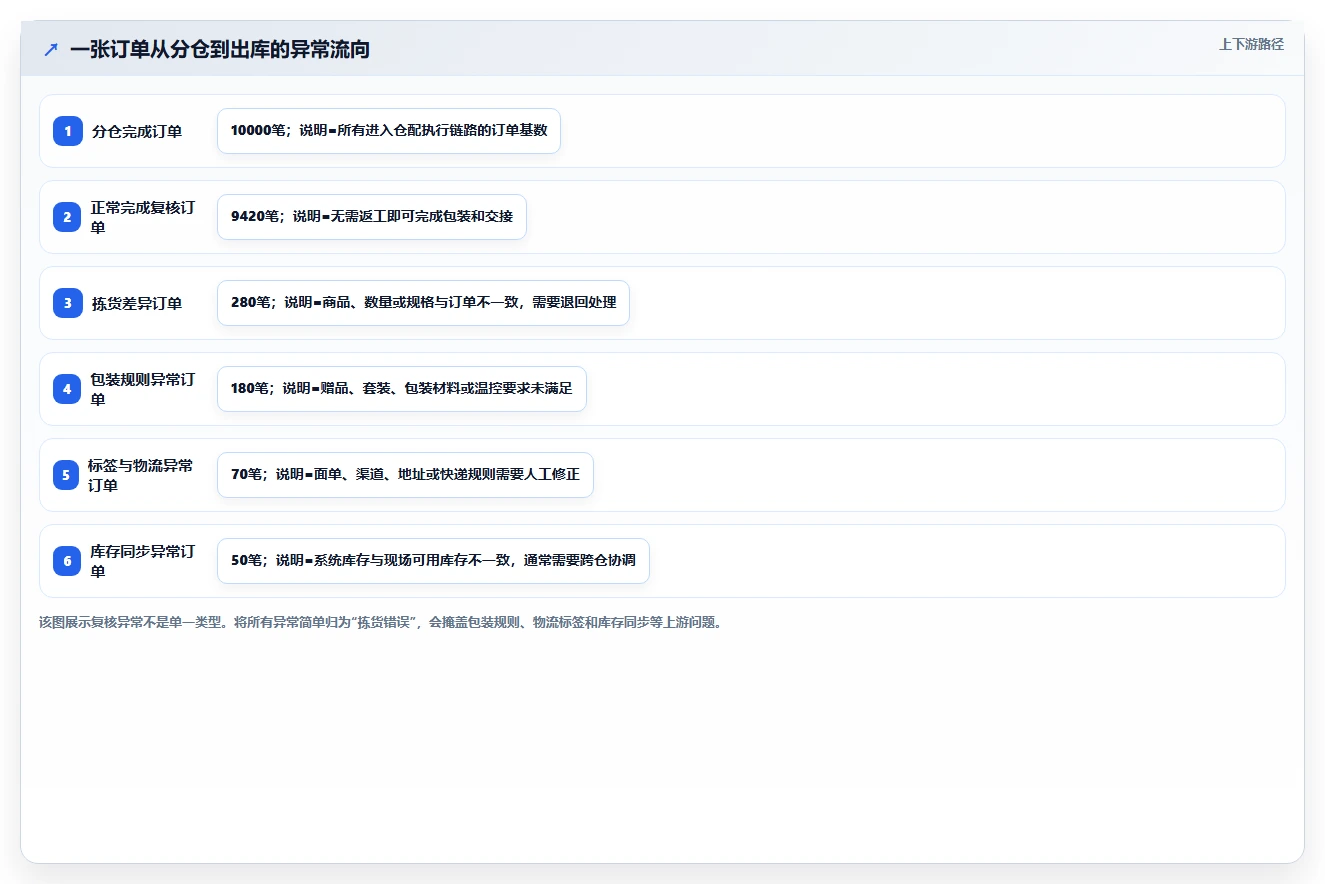Open the 180笔 packaging rule description box
1325x884 pixels.
[x=402, y=389]
